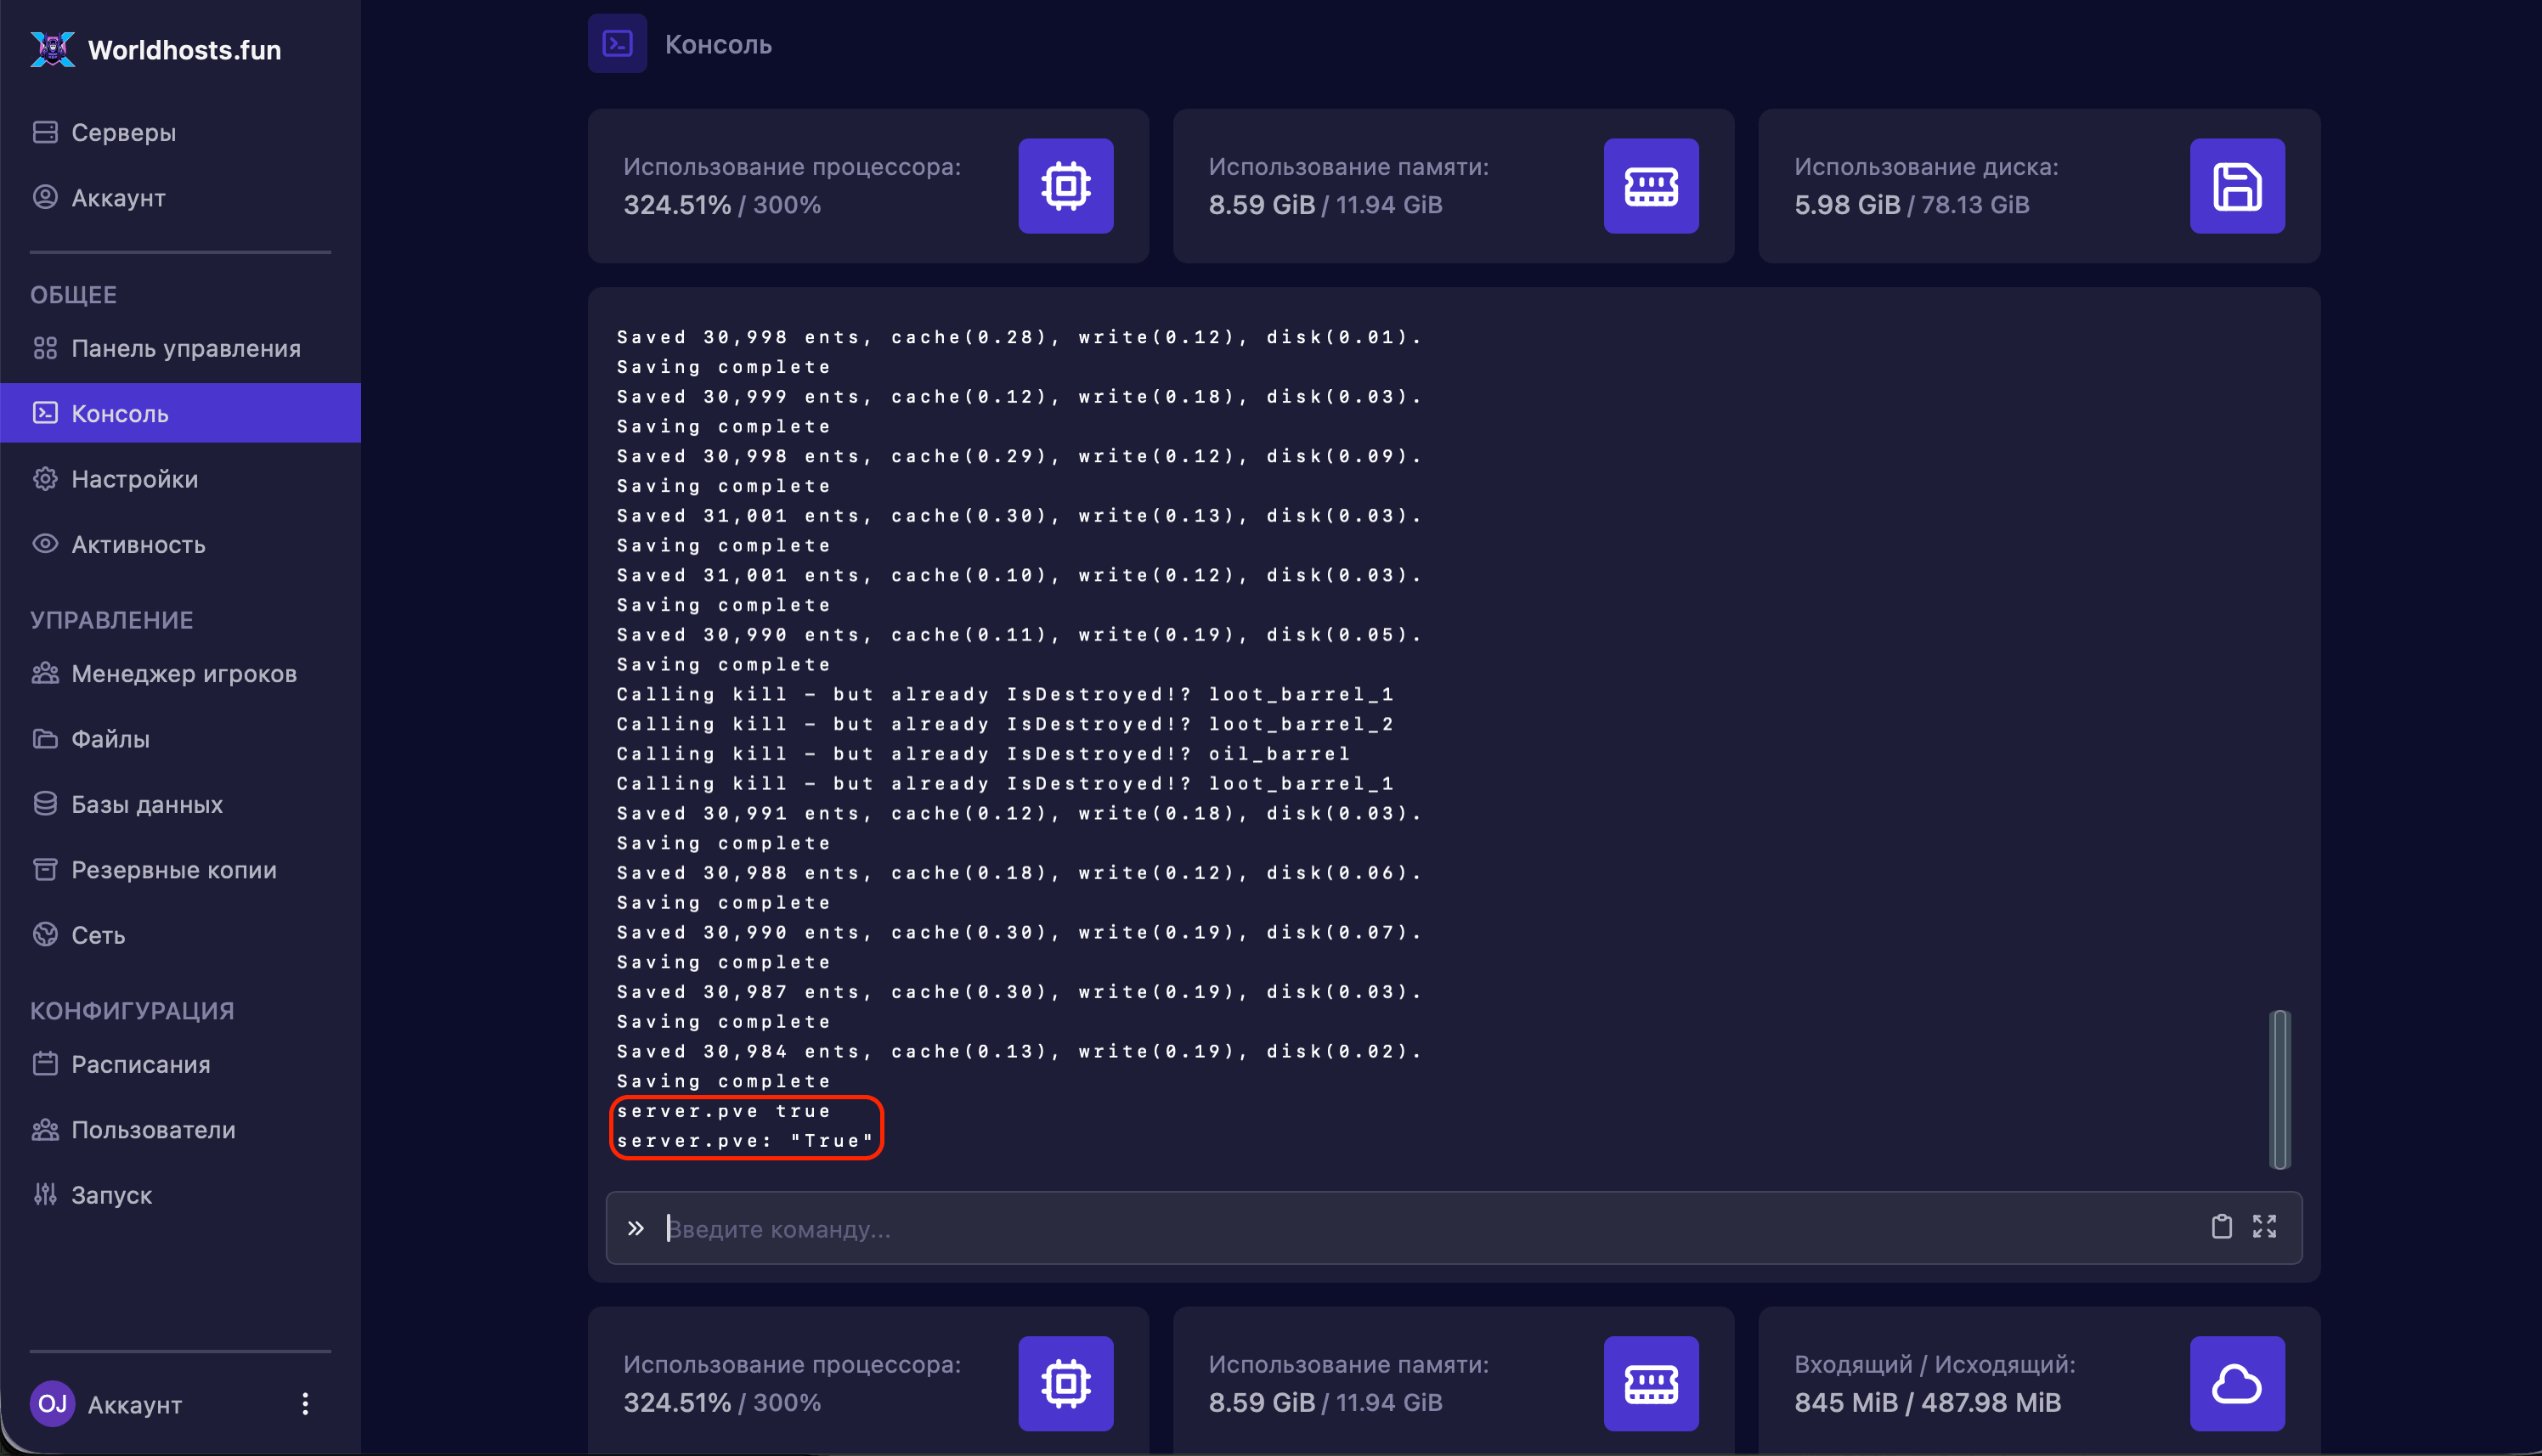Image resolution: width=2542 pixels, height=1456 pixels.
Task: Click the users icon beside Пользователи
Action: point(45,1129)
